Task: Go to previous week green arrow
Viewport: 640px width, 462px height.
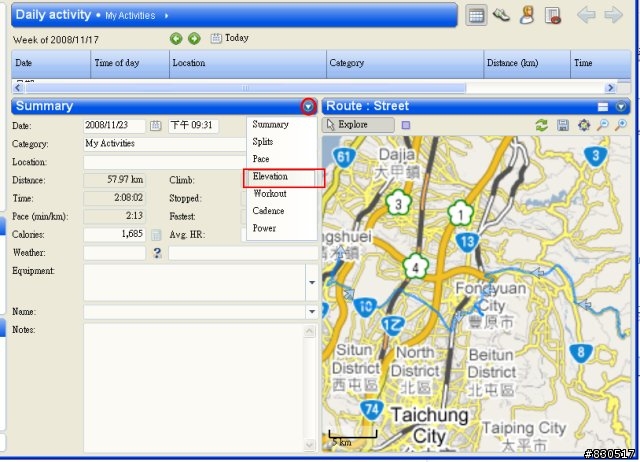Action: coord(176,38)
